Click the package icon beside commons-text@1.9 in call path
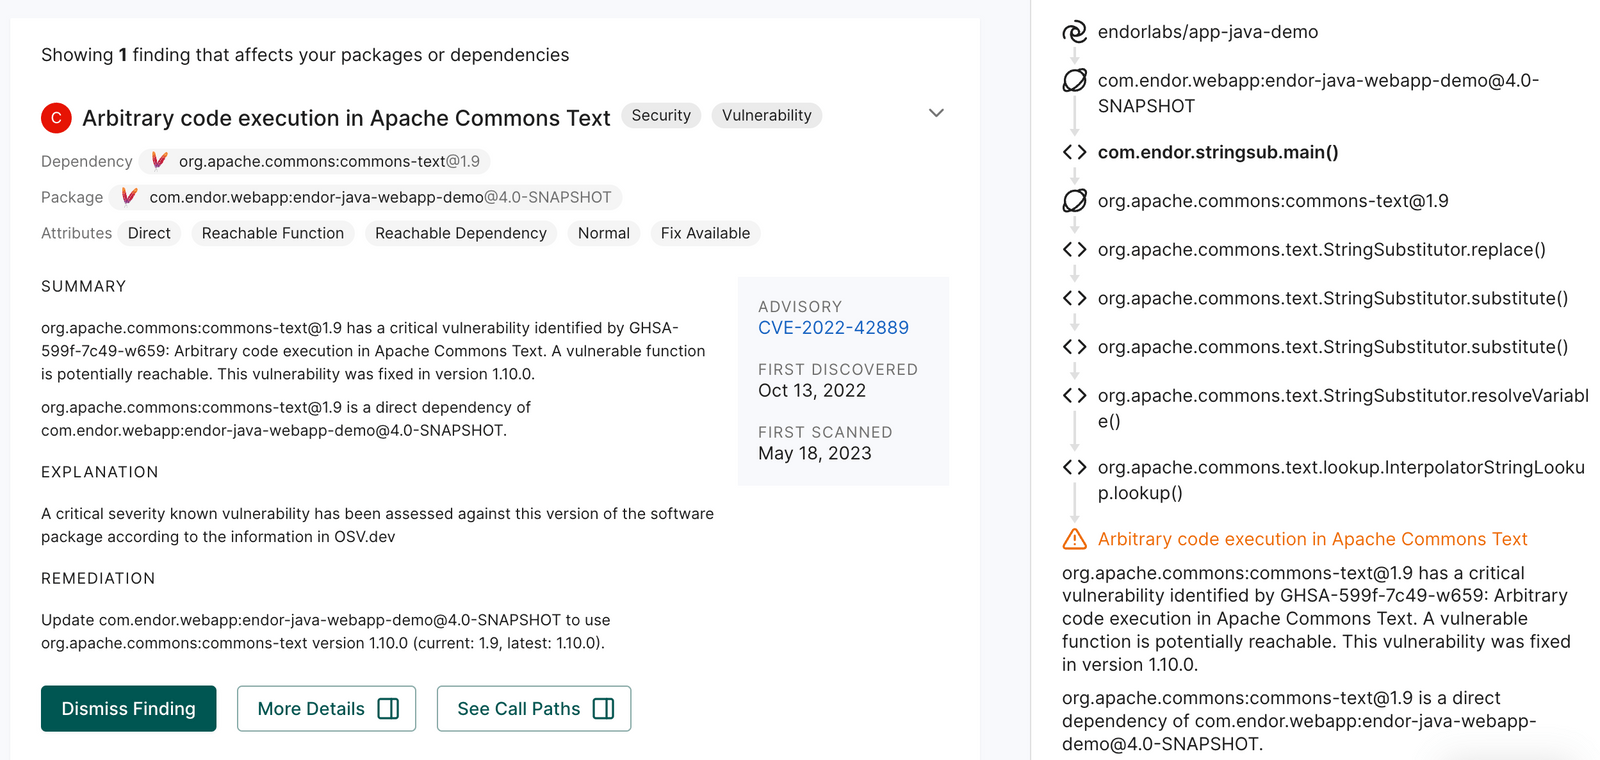This screenshot has height=760, width=1600. click(1074, 201)
